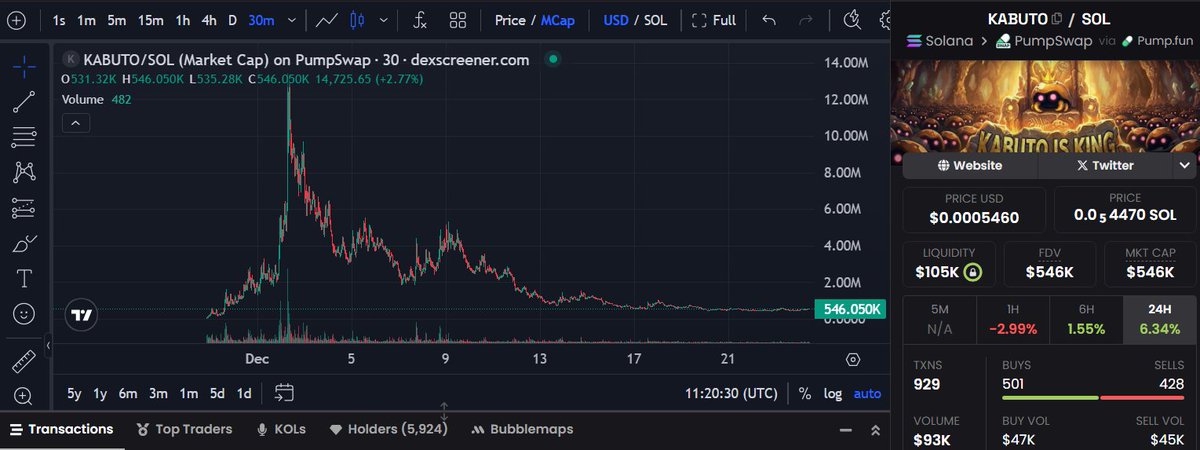Select the text annotation tool
Screen dimensions: 1200x450
[x=24, y=278]
